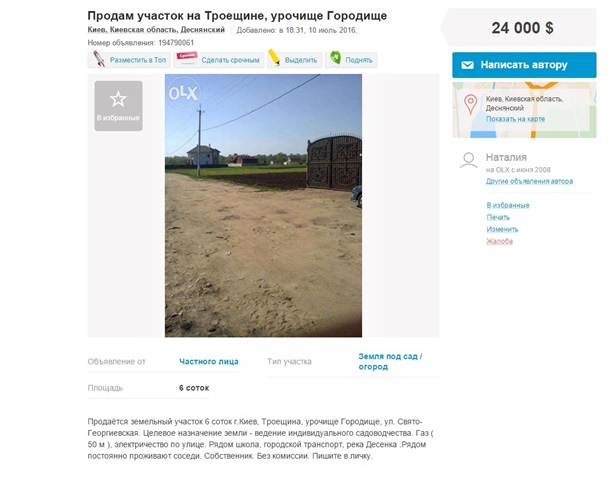Screen dimensions: 610x479
Task: Open Другие объявления автора link
Action: point(529,181)
